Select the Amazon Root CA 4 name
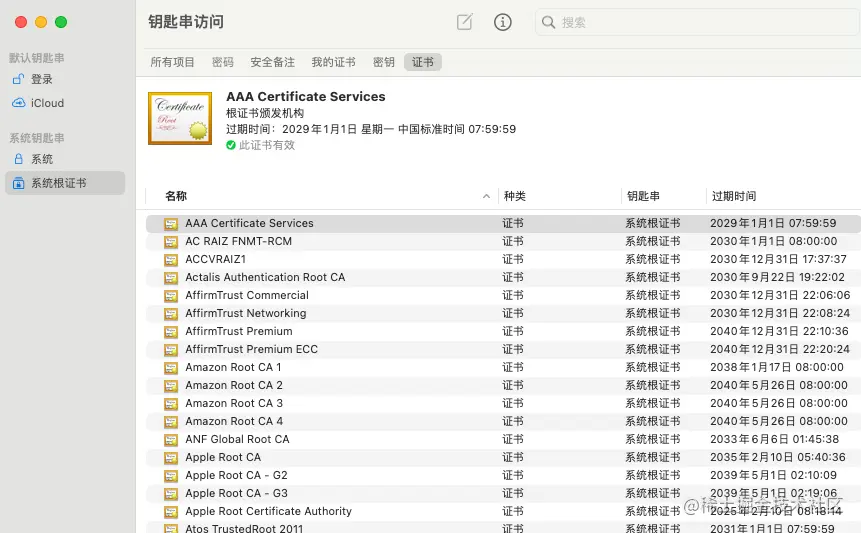861x533 pixels. tap(234, 421)
